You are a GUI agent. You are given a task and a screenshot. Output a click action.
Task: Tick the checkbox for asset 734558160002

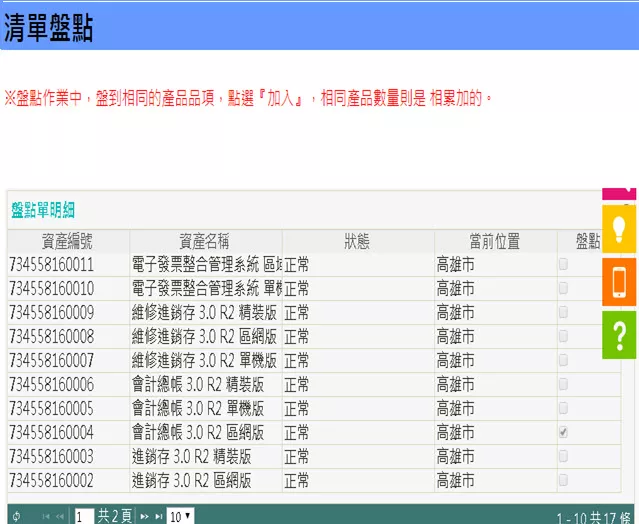[563, 481]
